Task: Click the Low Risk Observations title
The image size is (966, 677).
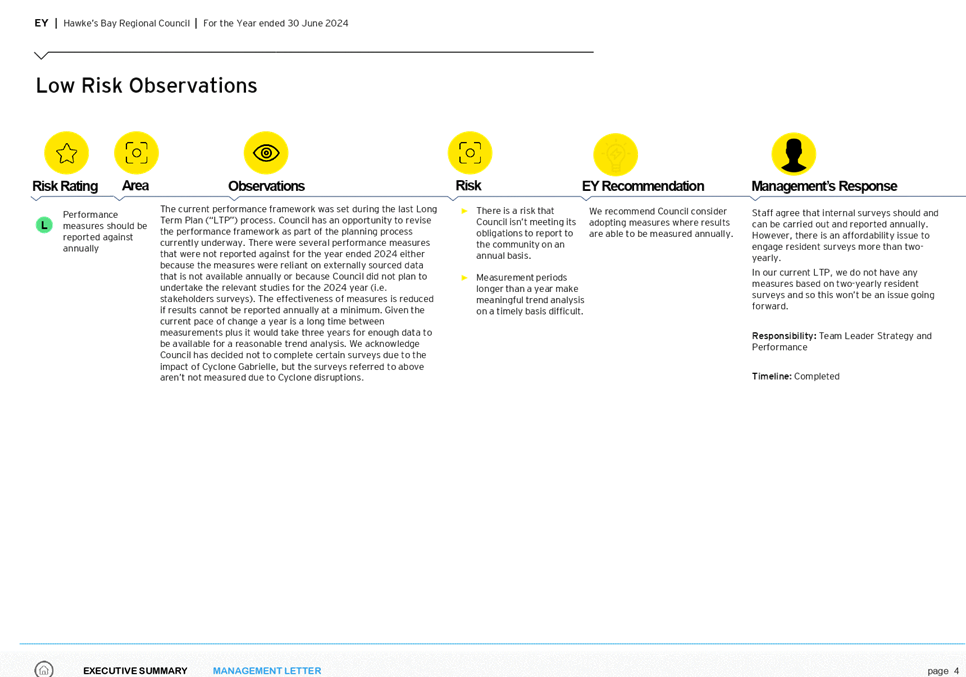Action: click(x=147, y=86)
